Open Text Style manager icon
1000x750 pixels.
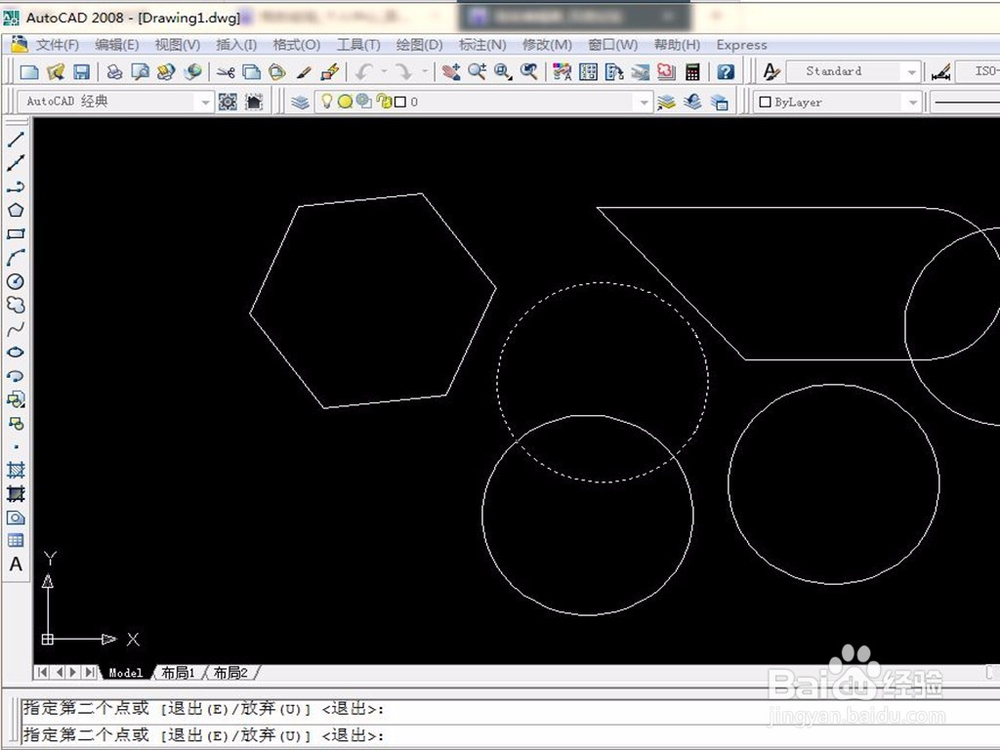tap(771, 71)
